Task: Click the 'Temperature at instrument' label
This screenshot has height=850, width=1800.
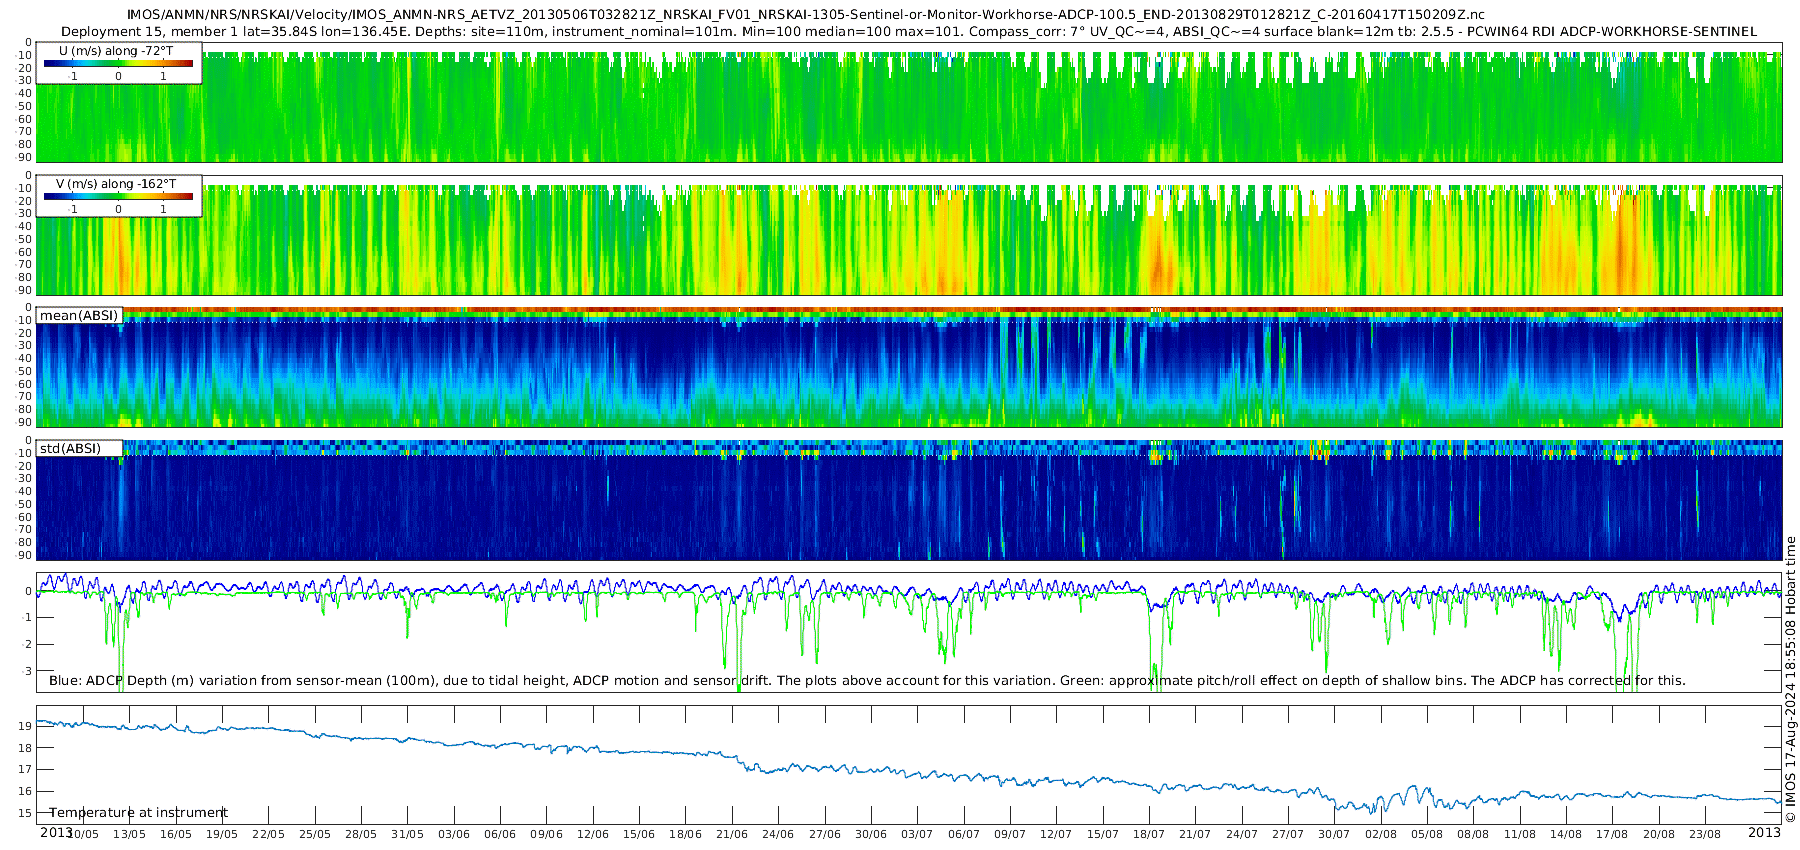Action: [x=139, y=813]
